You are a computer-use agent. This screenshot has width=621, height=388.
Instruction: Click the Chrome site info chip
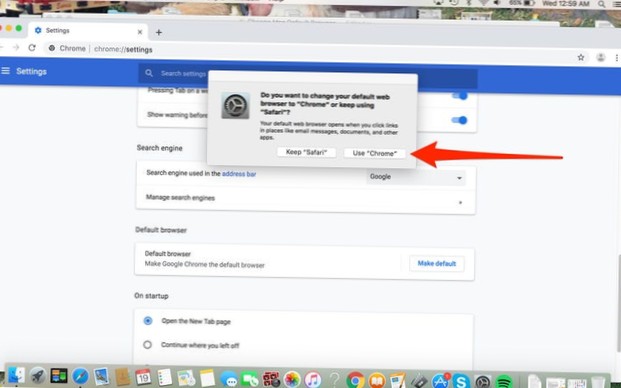tap(67, 48)
